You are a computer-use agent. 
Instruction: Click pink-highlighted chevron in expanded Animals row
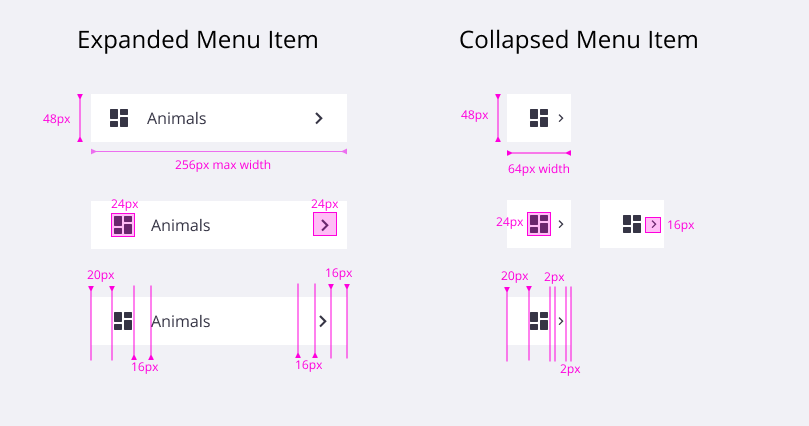(325, 225)
